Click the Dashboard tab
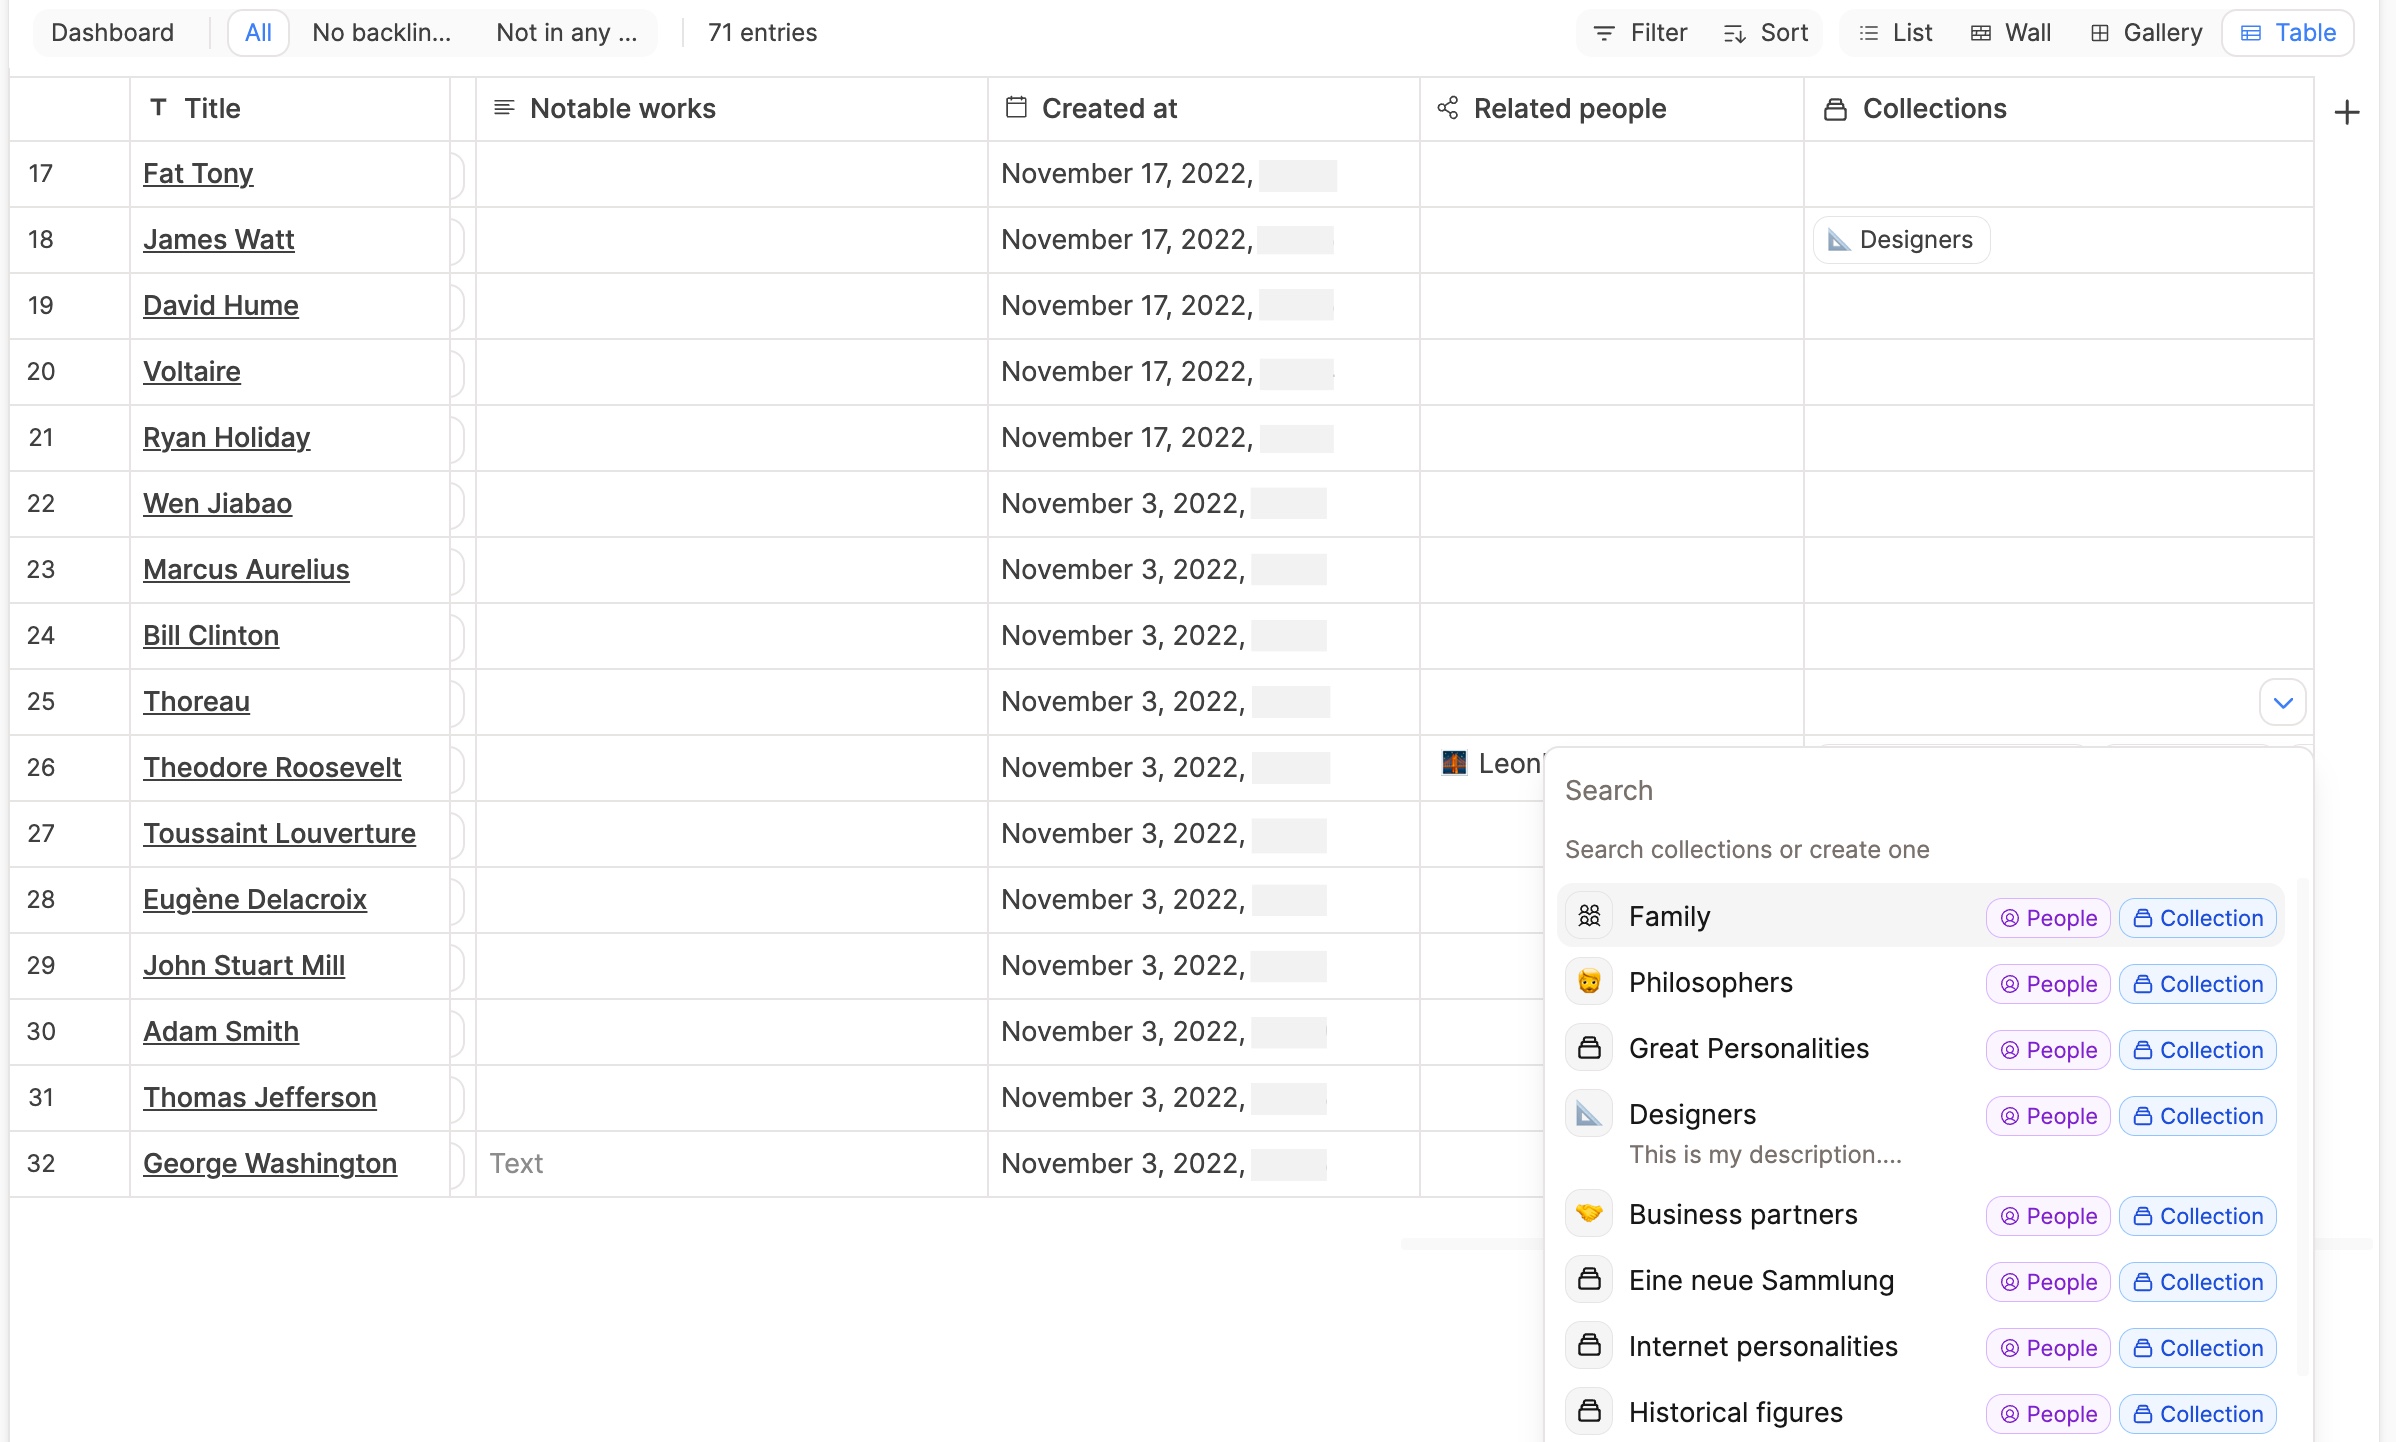 (x=110, y=33)
